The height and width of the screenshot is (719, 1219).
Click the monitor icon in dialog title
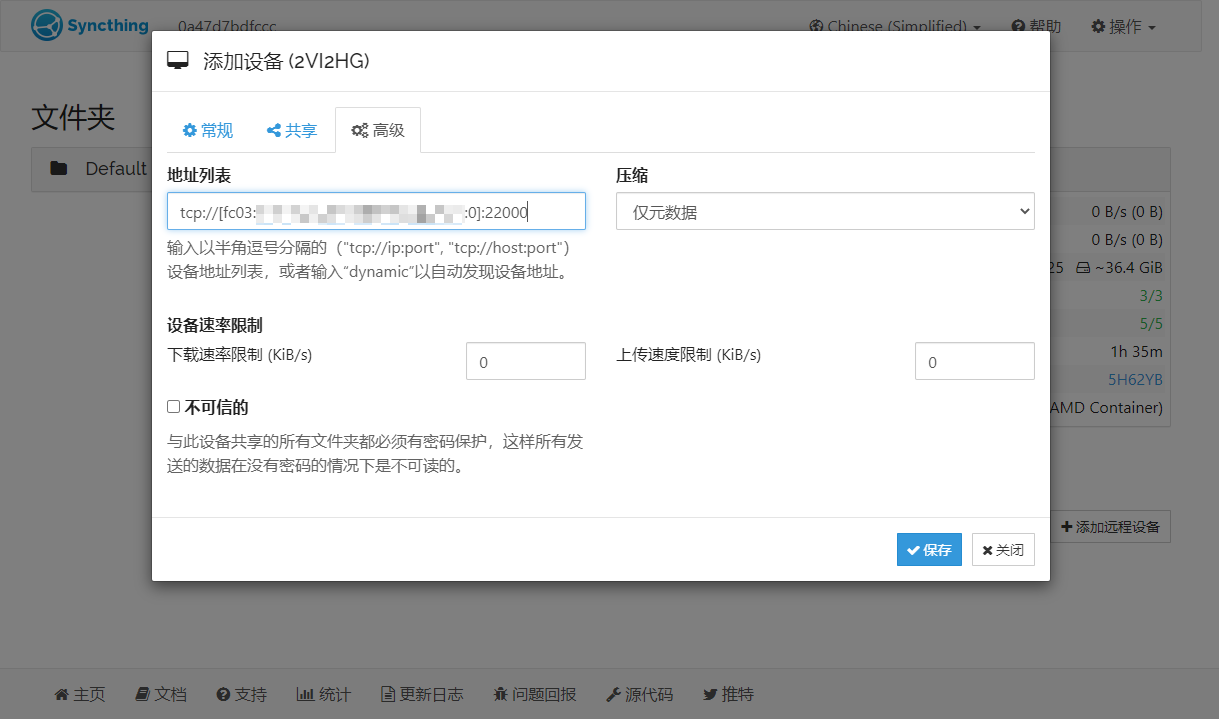click(177, 61)
